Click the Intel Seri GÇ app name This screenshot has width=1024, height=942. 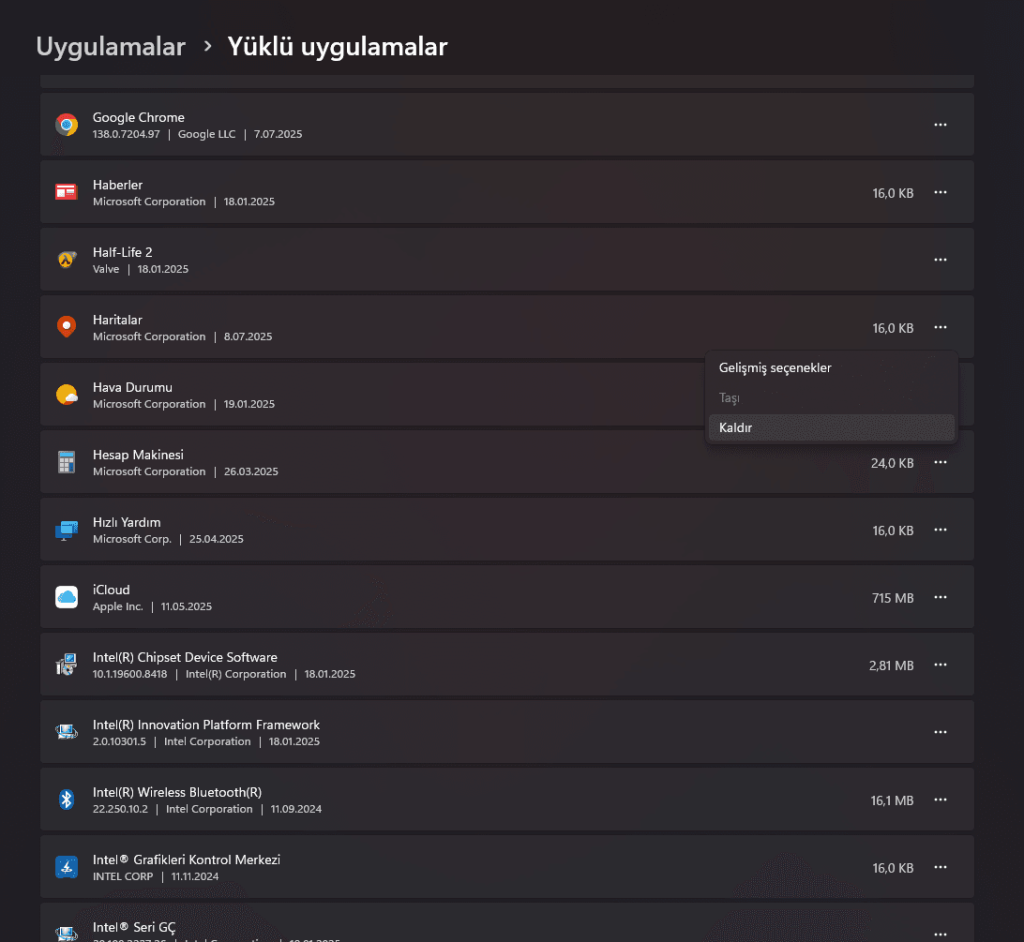click(134, 928)
